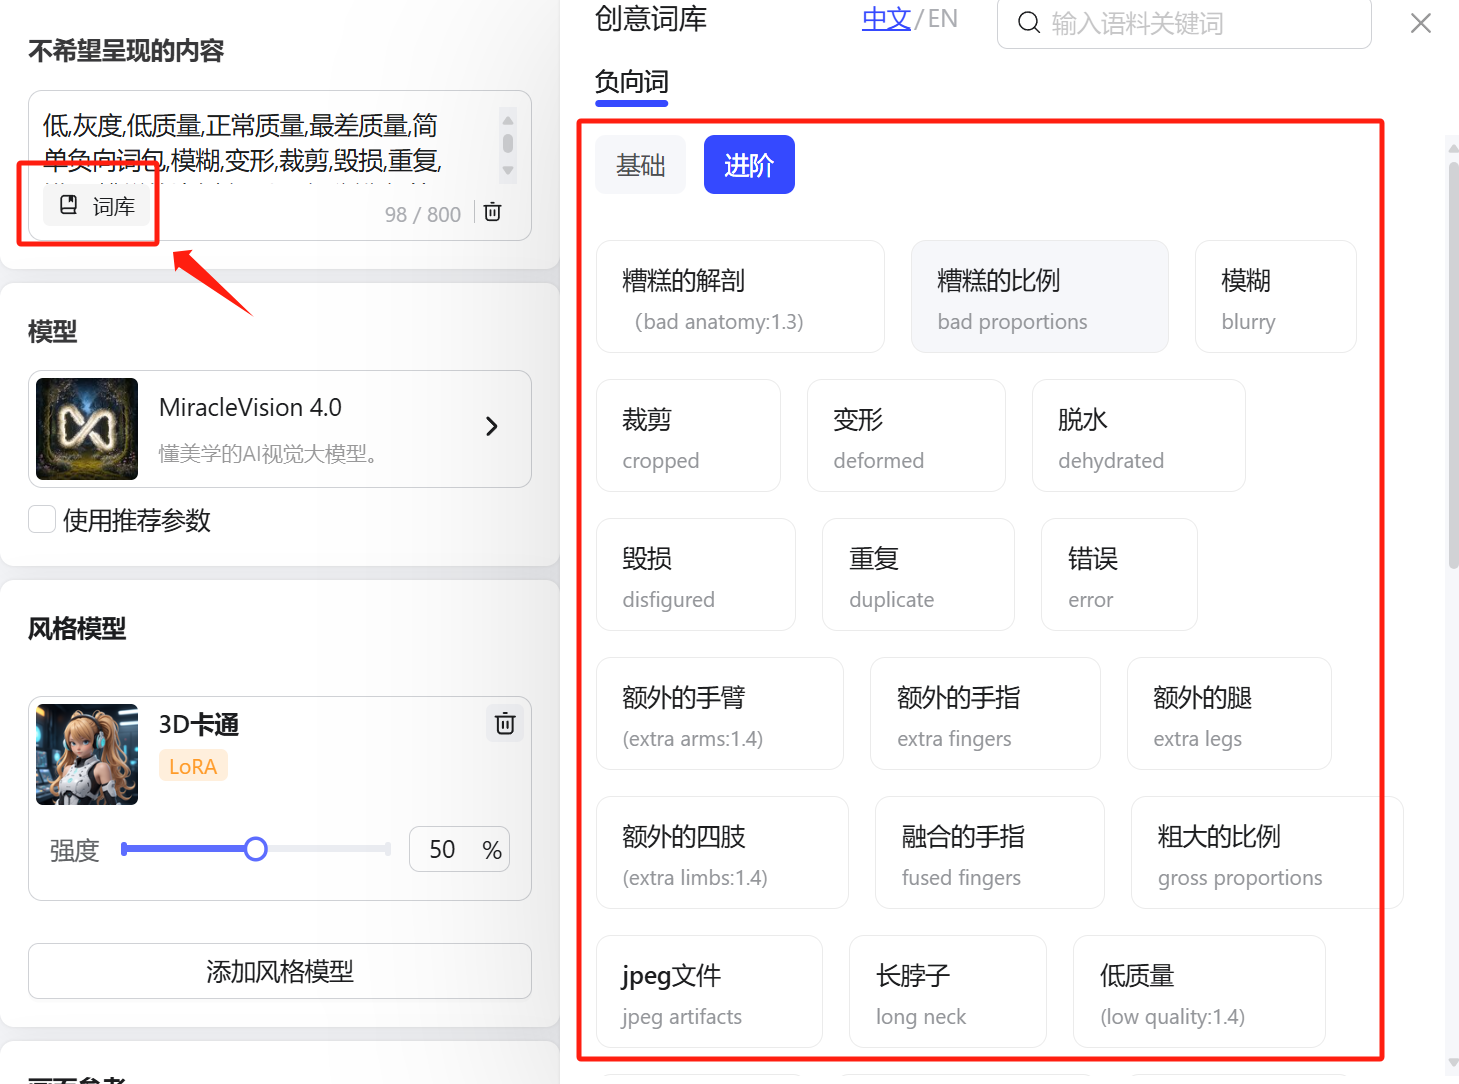This screenshot has width=1459, height=1084.
Task: Expand the MiracleVision 4.0 model selector chevron
Action: click(491, 426)
